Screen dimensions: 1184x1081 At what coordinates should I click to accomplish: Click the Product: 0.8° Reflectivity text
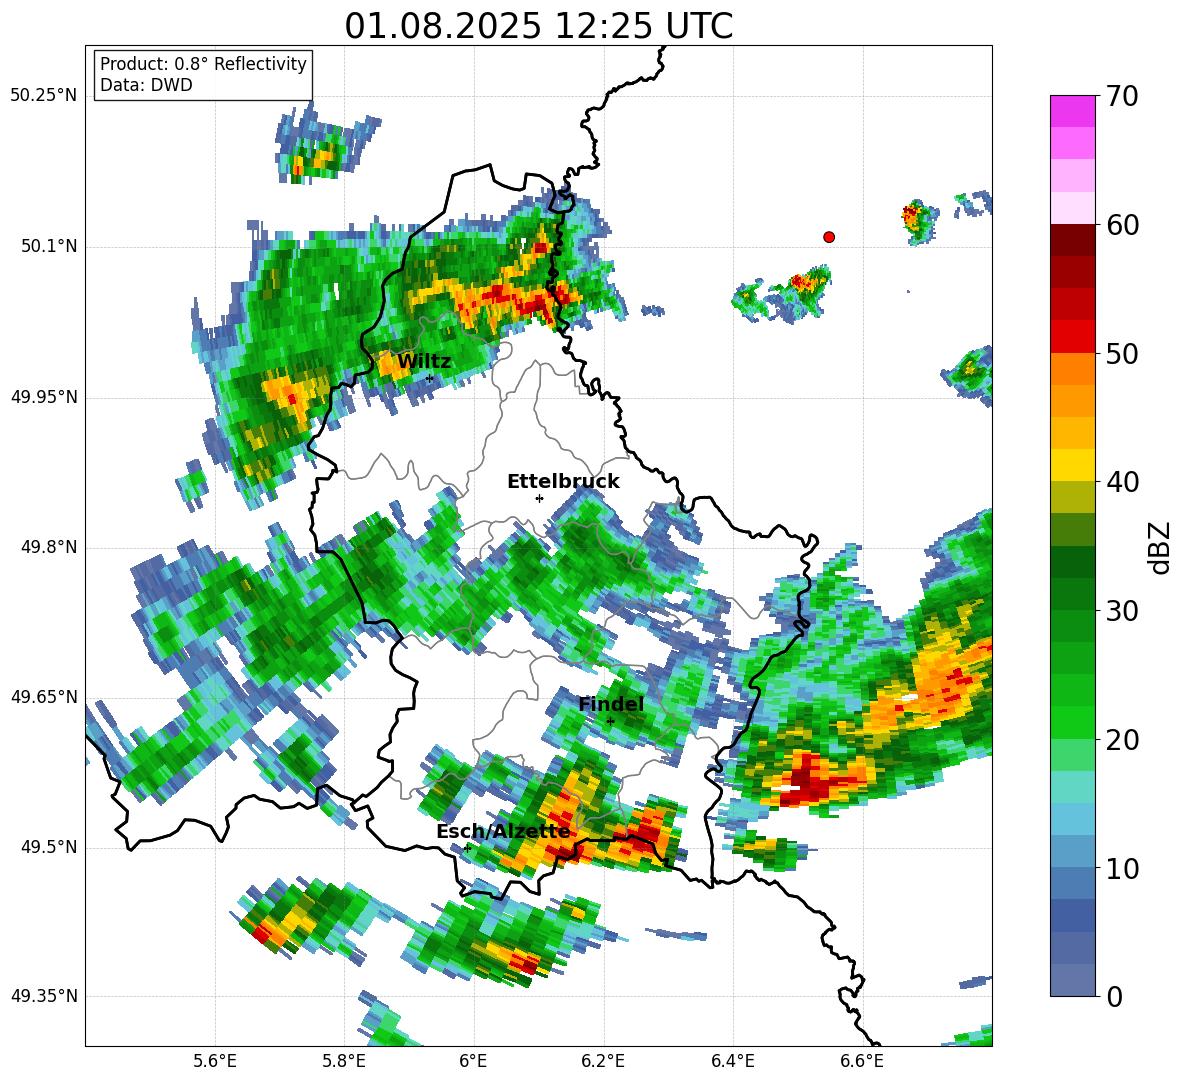pos(203,64)
